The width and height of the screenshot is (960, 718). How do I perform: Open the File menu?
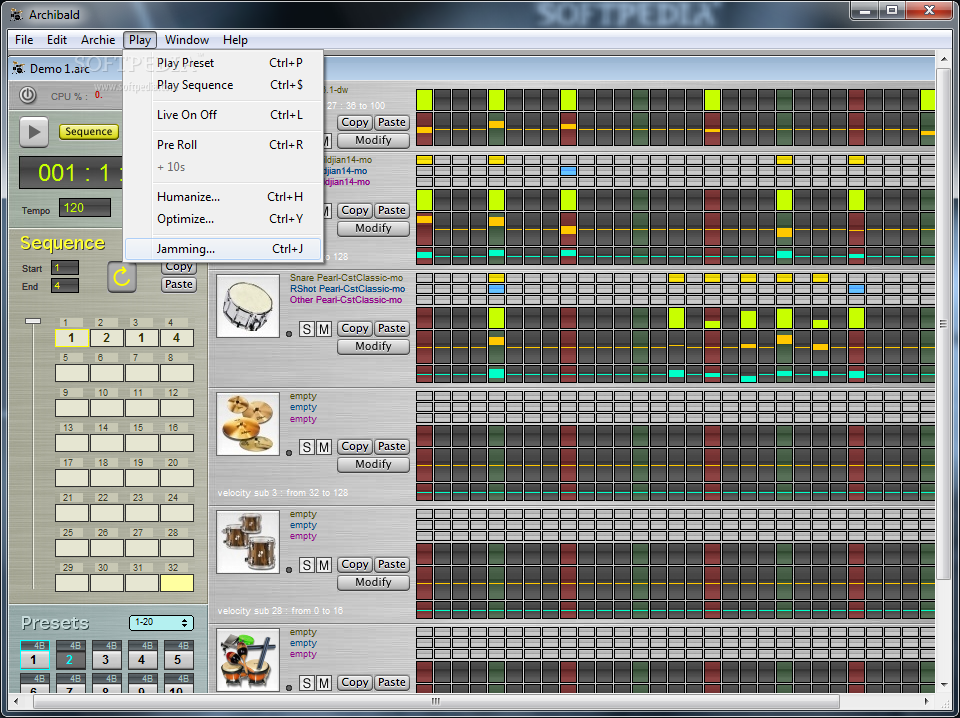(24, 40)
